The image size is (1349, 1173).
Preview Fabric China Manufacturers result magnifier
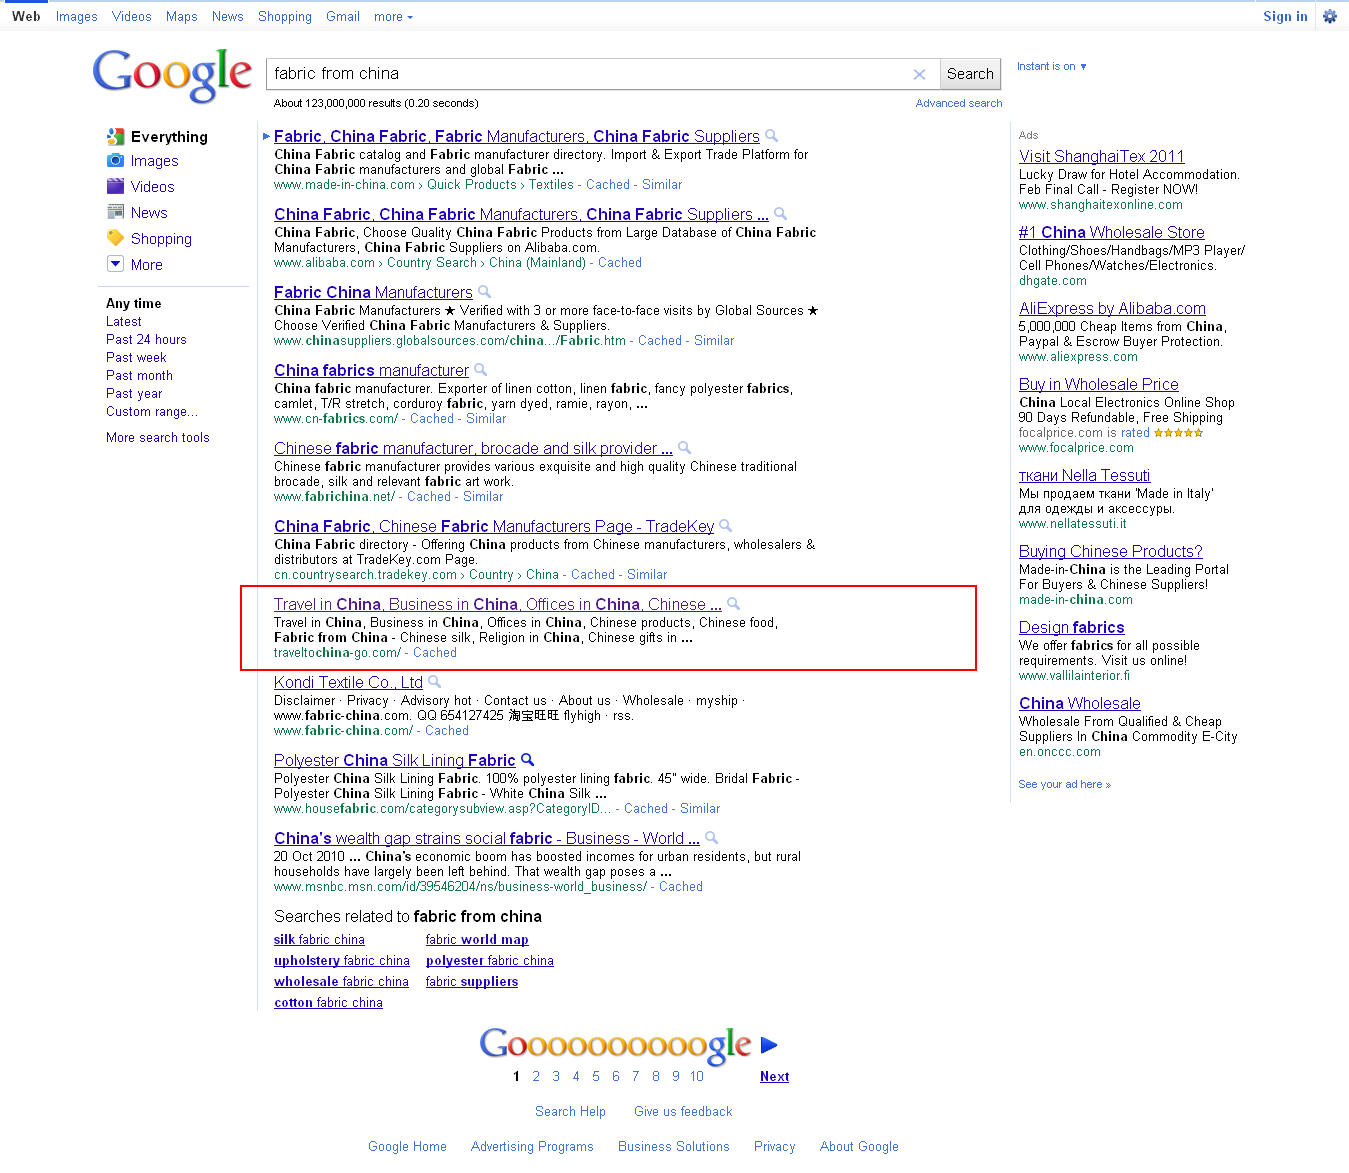click(484, 292)
